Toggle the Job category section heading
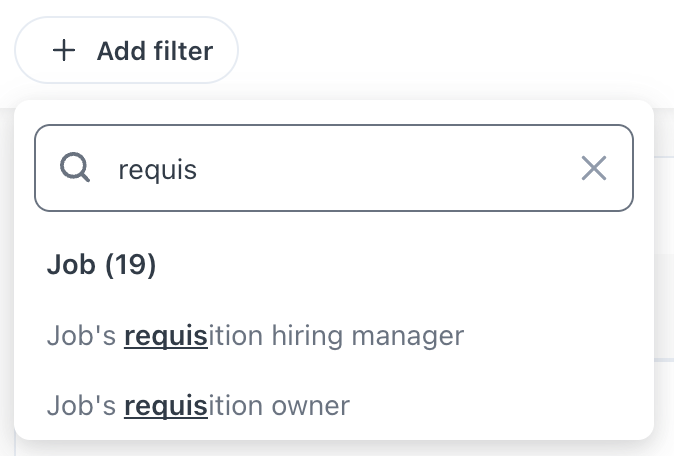 pyautogui.click(x=102, y=266)
